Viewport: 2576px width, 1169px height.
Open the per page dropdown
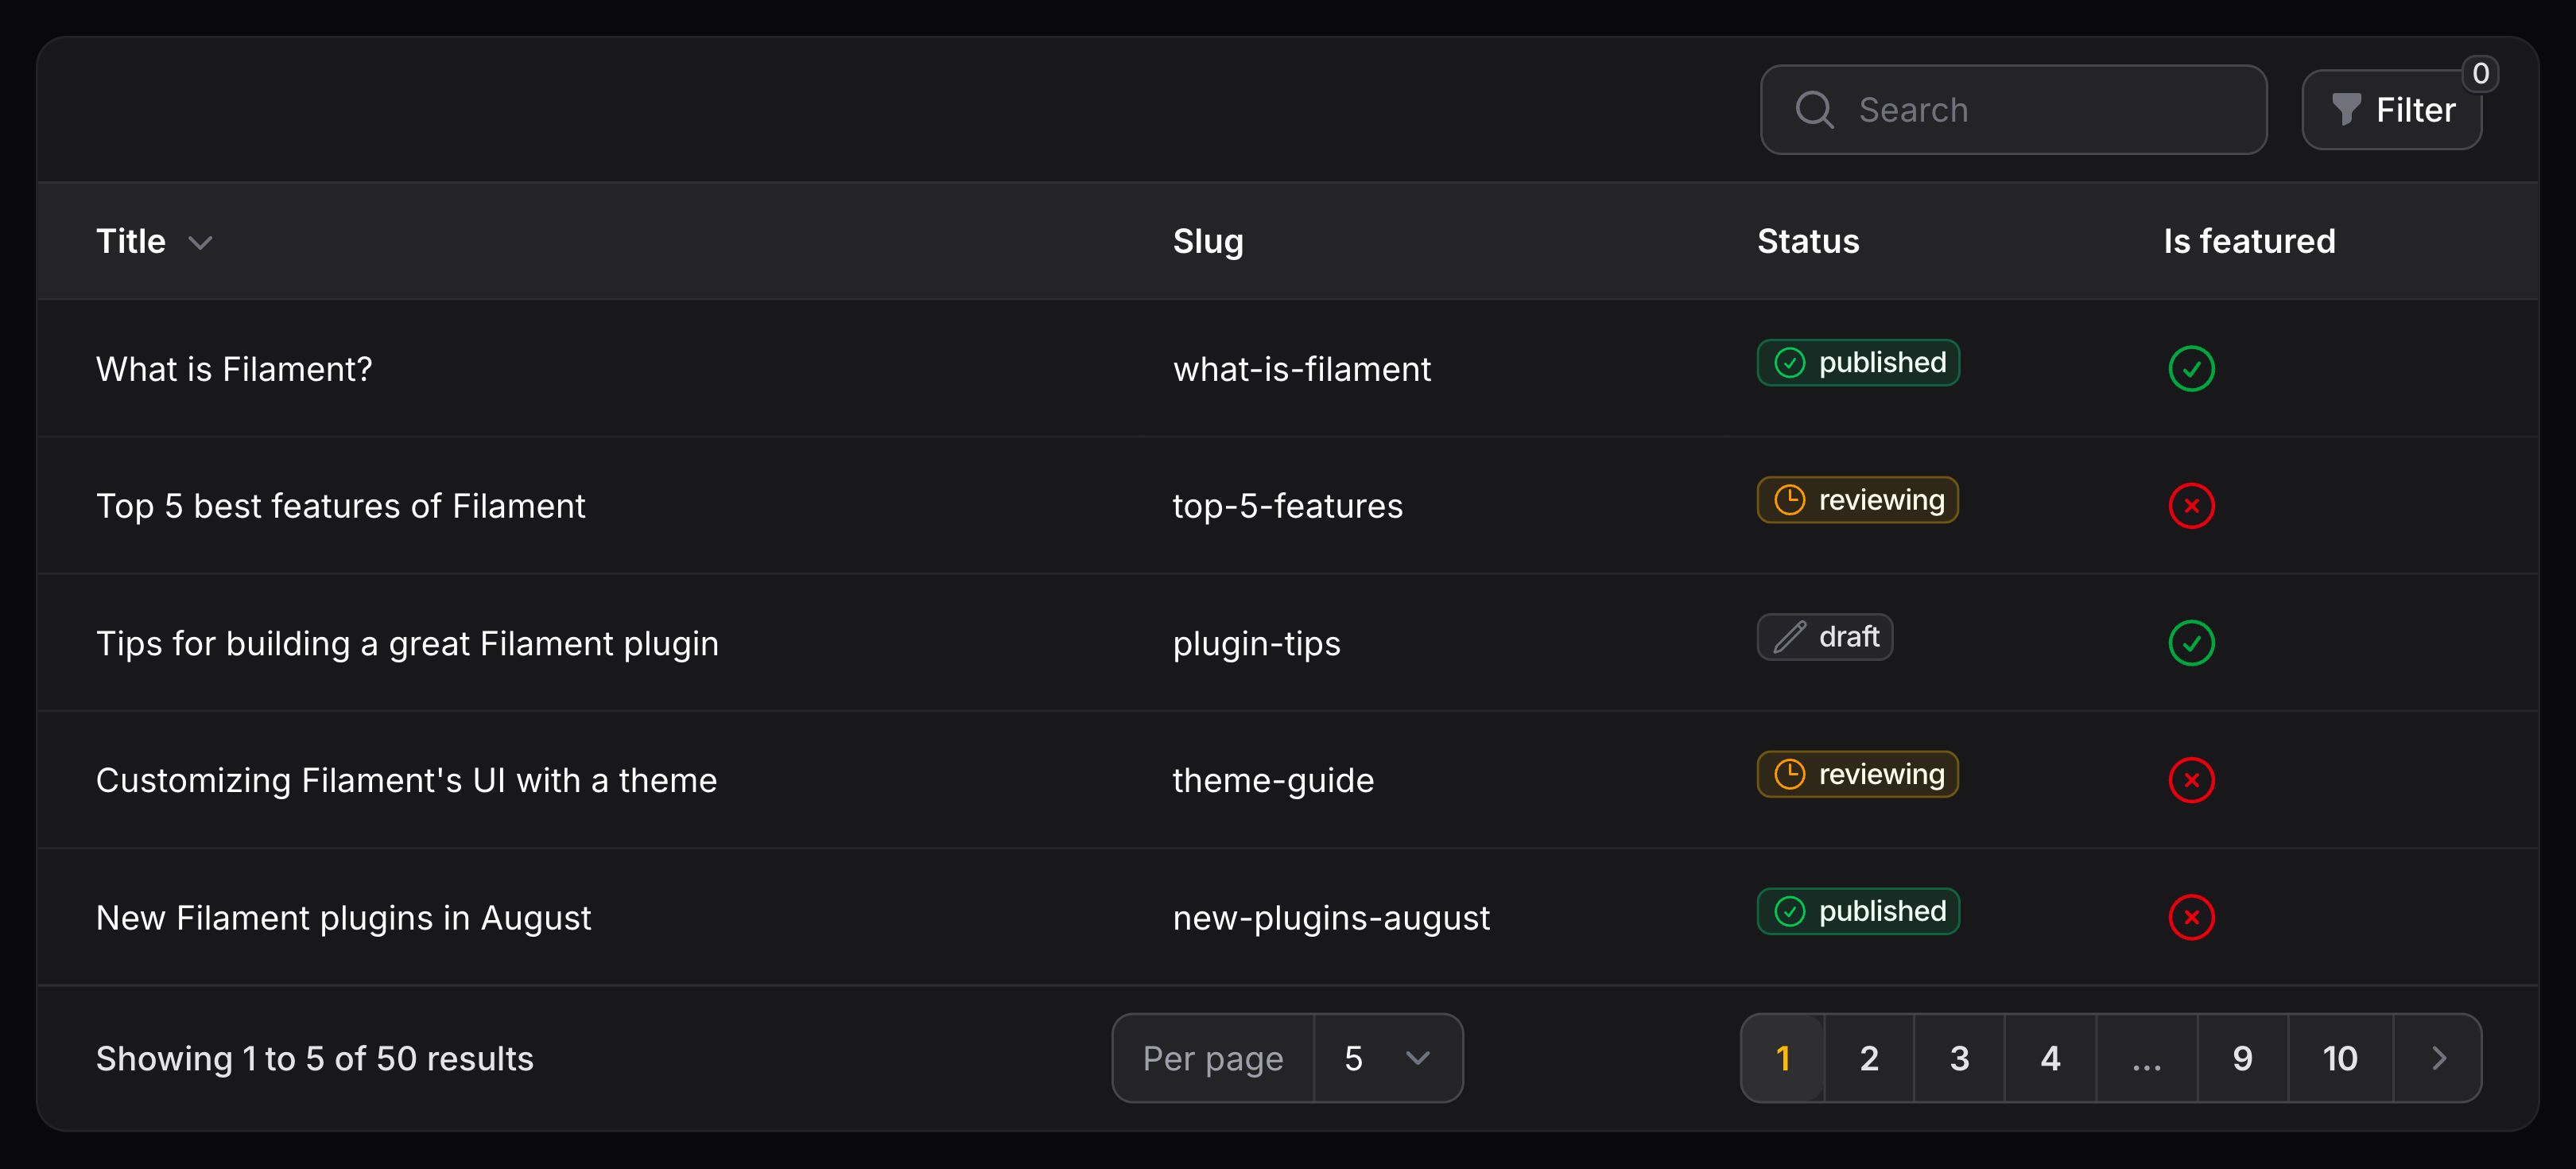click(x=1388, y=1057)
